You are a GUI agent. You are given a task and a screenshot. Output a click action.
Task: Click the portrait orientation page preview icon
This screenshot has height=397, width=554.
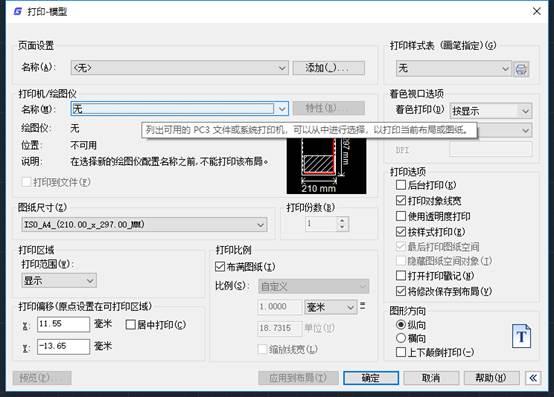pyautogui.click(x=521, y=336)
